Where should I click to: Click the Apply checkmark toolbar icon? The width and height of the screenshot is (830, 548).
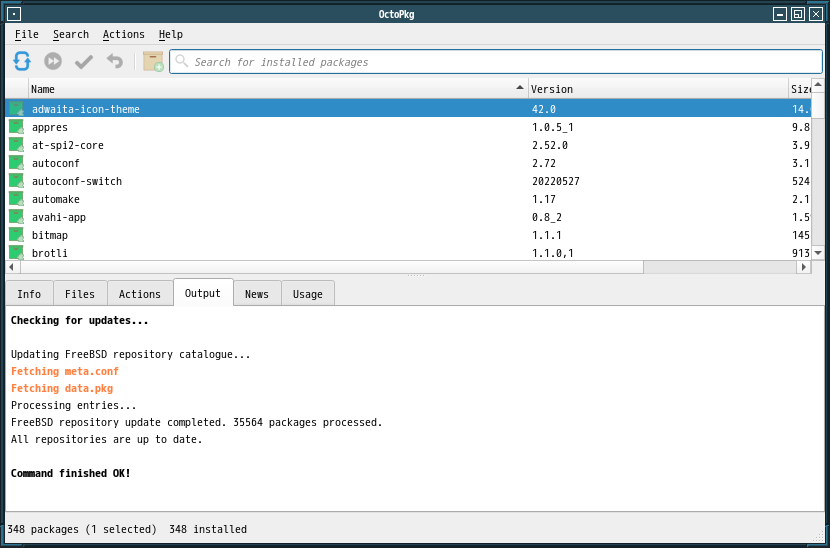tap(84, 62)
